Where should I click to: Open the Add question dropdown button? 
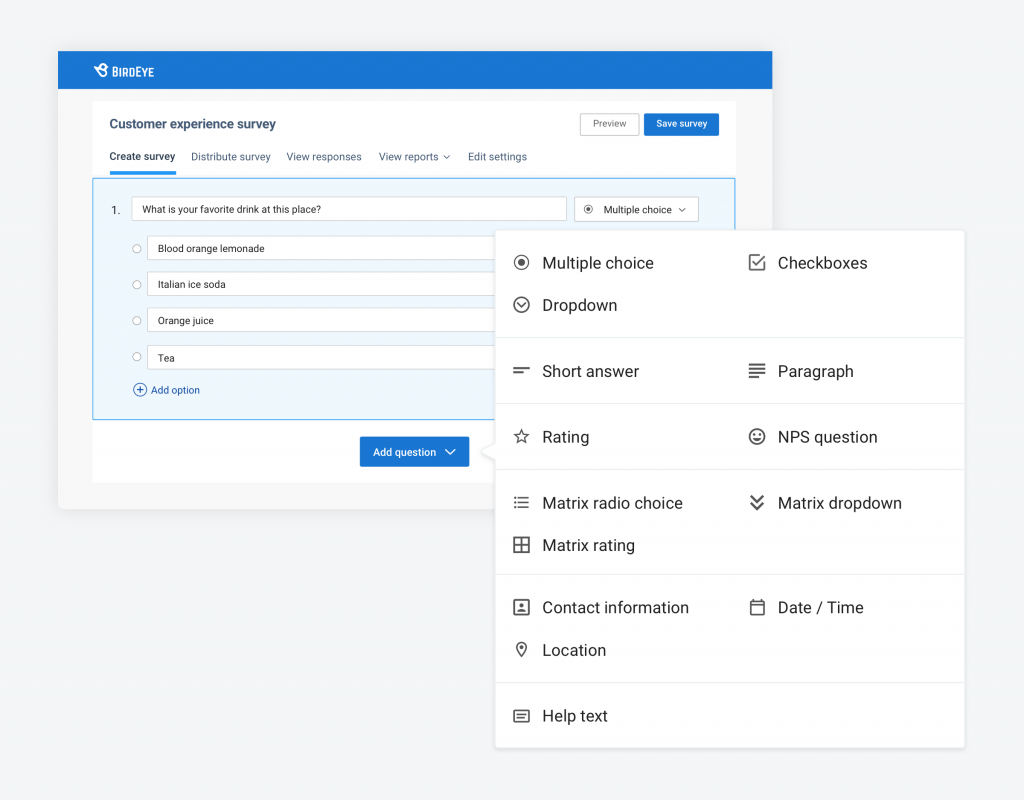[x=414, y=452]
